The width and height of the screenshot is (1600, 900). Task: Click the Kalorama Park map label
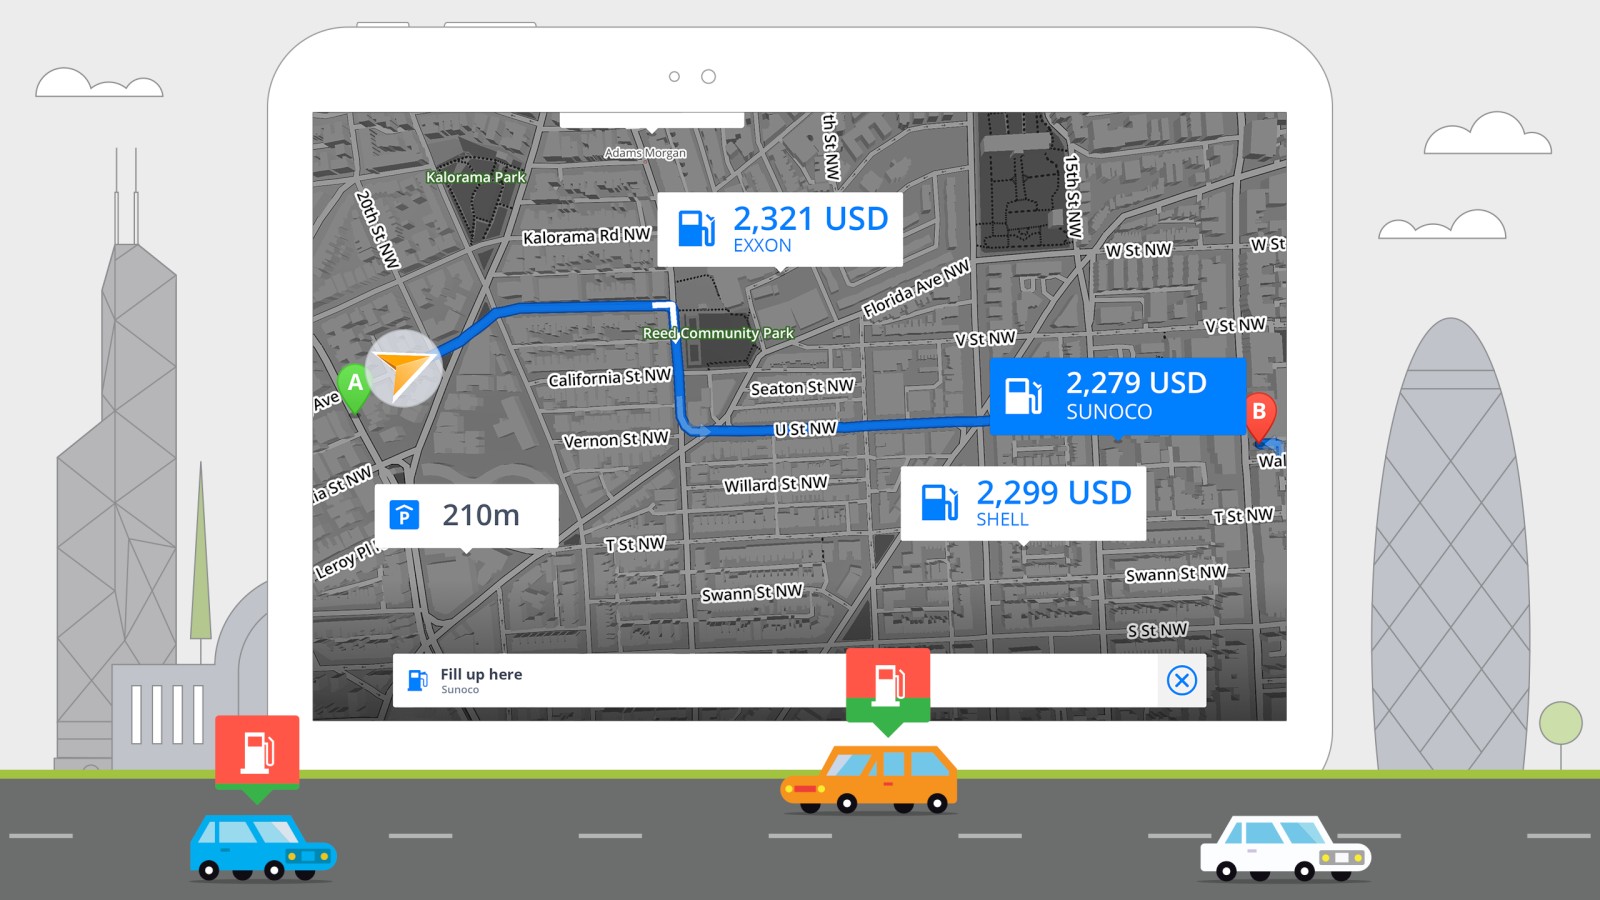(475, 177)
